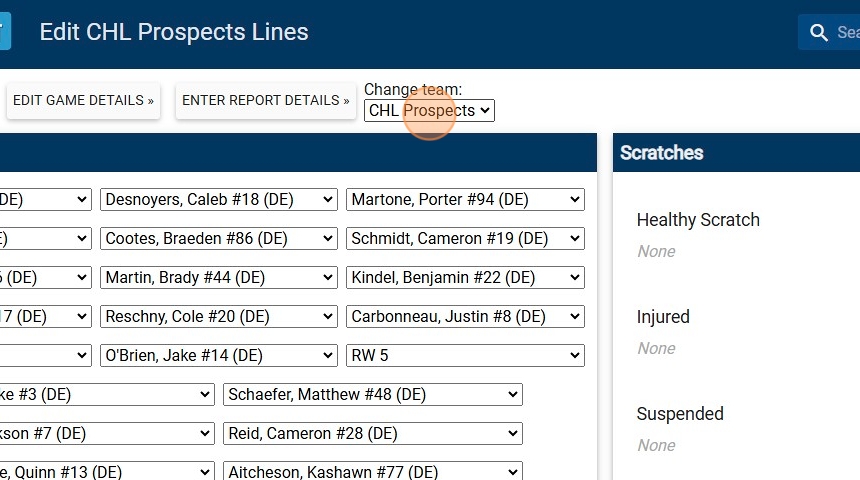Viewport: 860px width, 480px height.
Task: Click the search magnifier icon
Action: click(819, 33)
